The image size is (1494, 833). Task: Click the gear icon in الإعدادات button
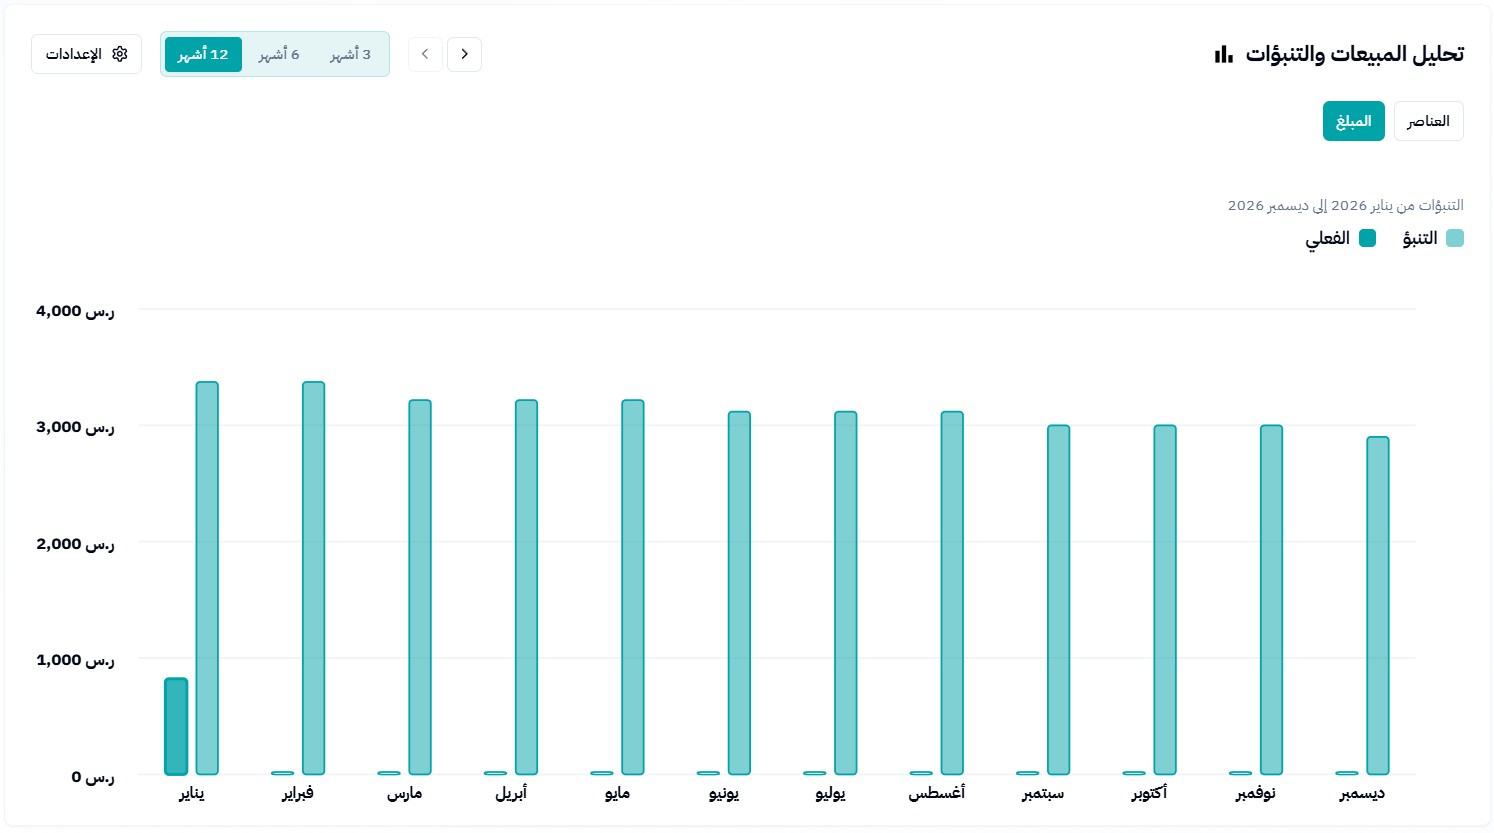click(120, 54)
